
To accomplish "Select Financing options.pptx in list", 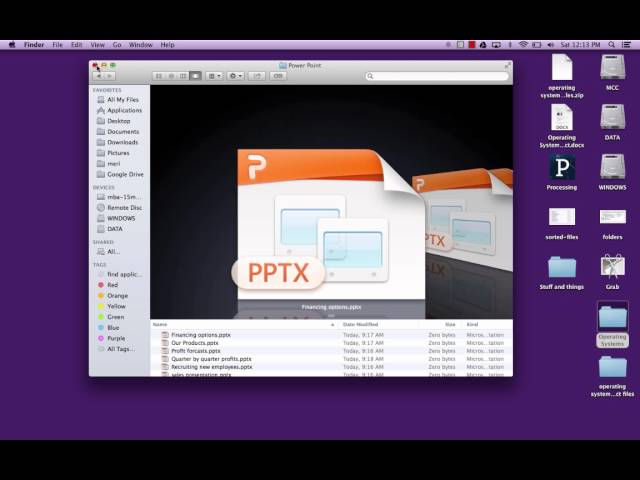I will [x=331, y=335].
